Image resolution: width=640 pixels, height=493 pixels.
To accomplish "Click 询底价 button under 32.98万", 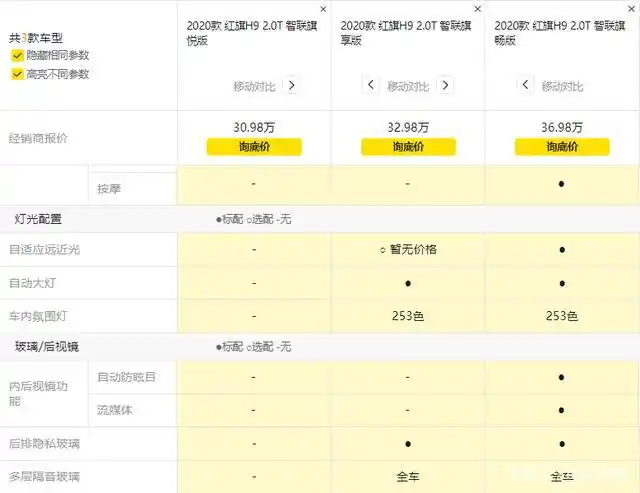I will pos(408,147).
